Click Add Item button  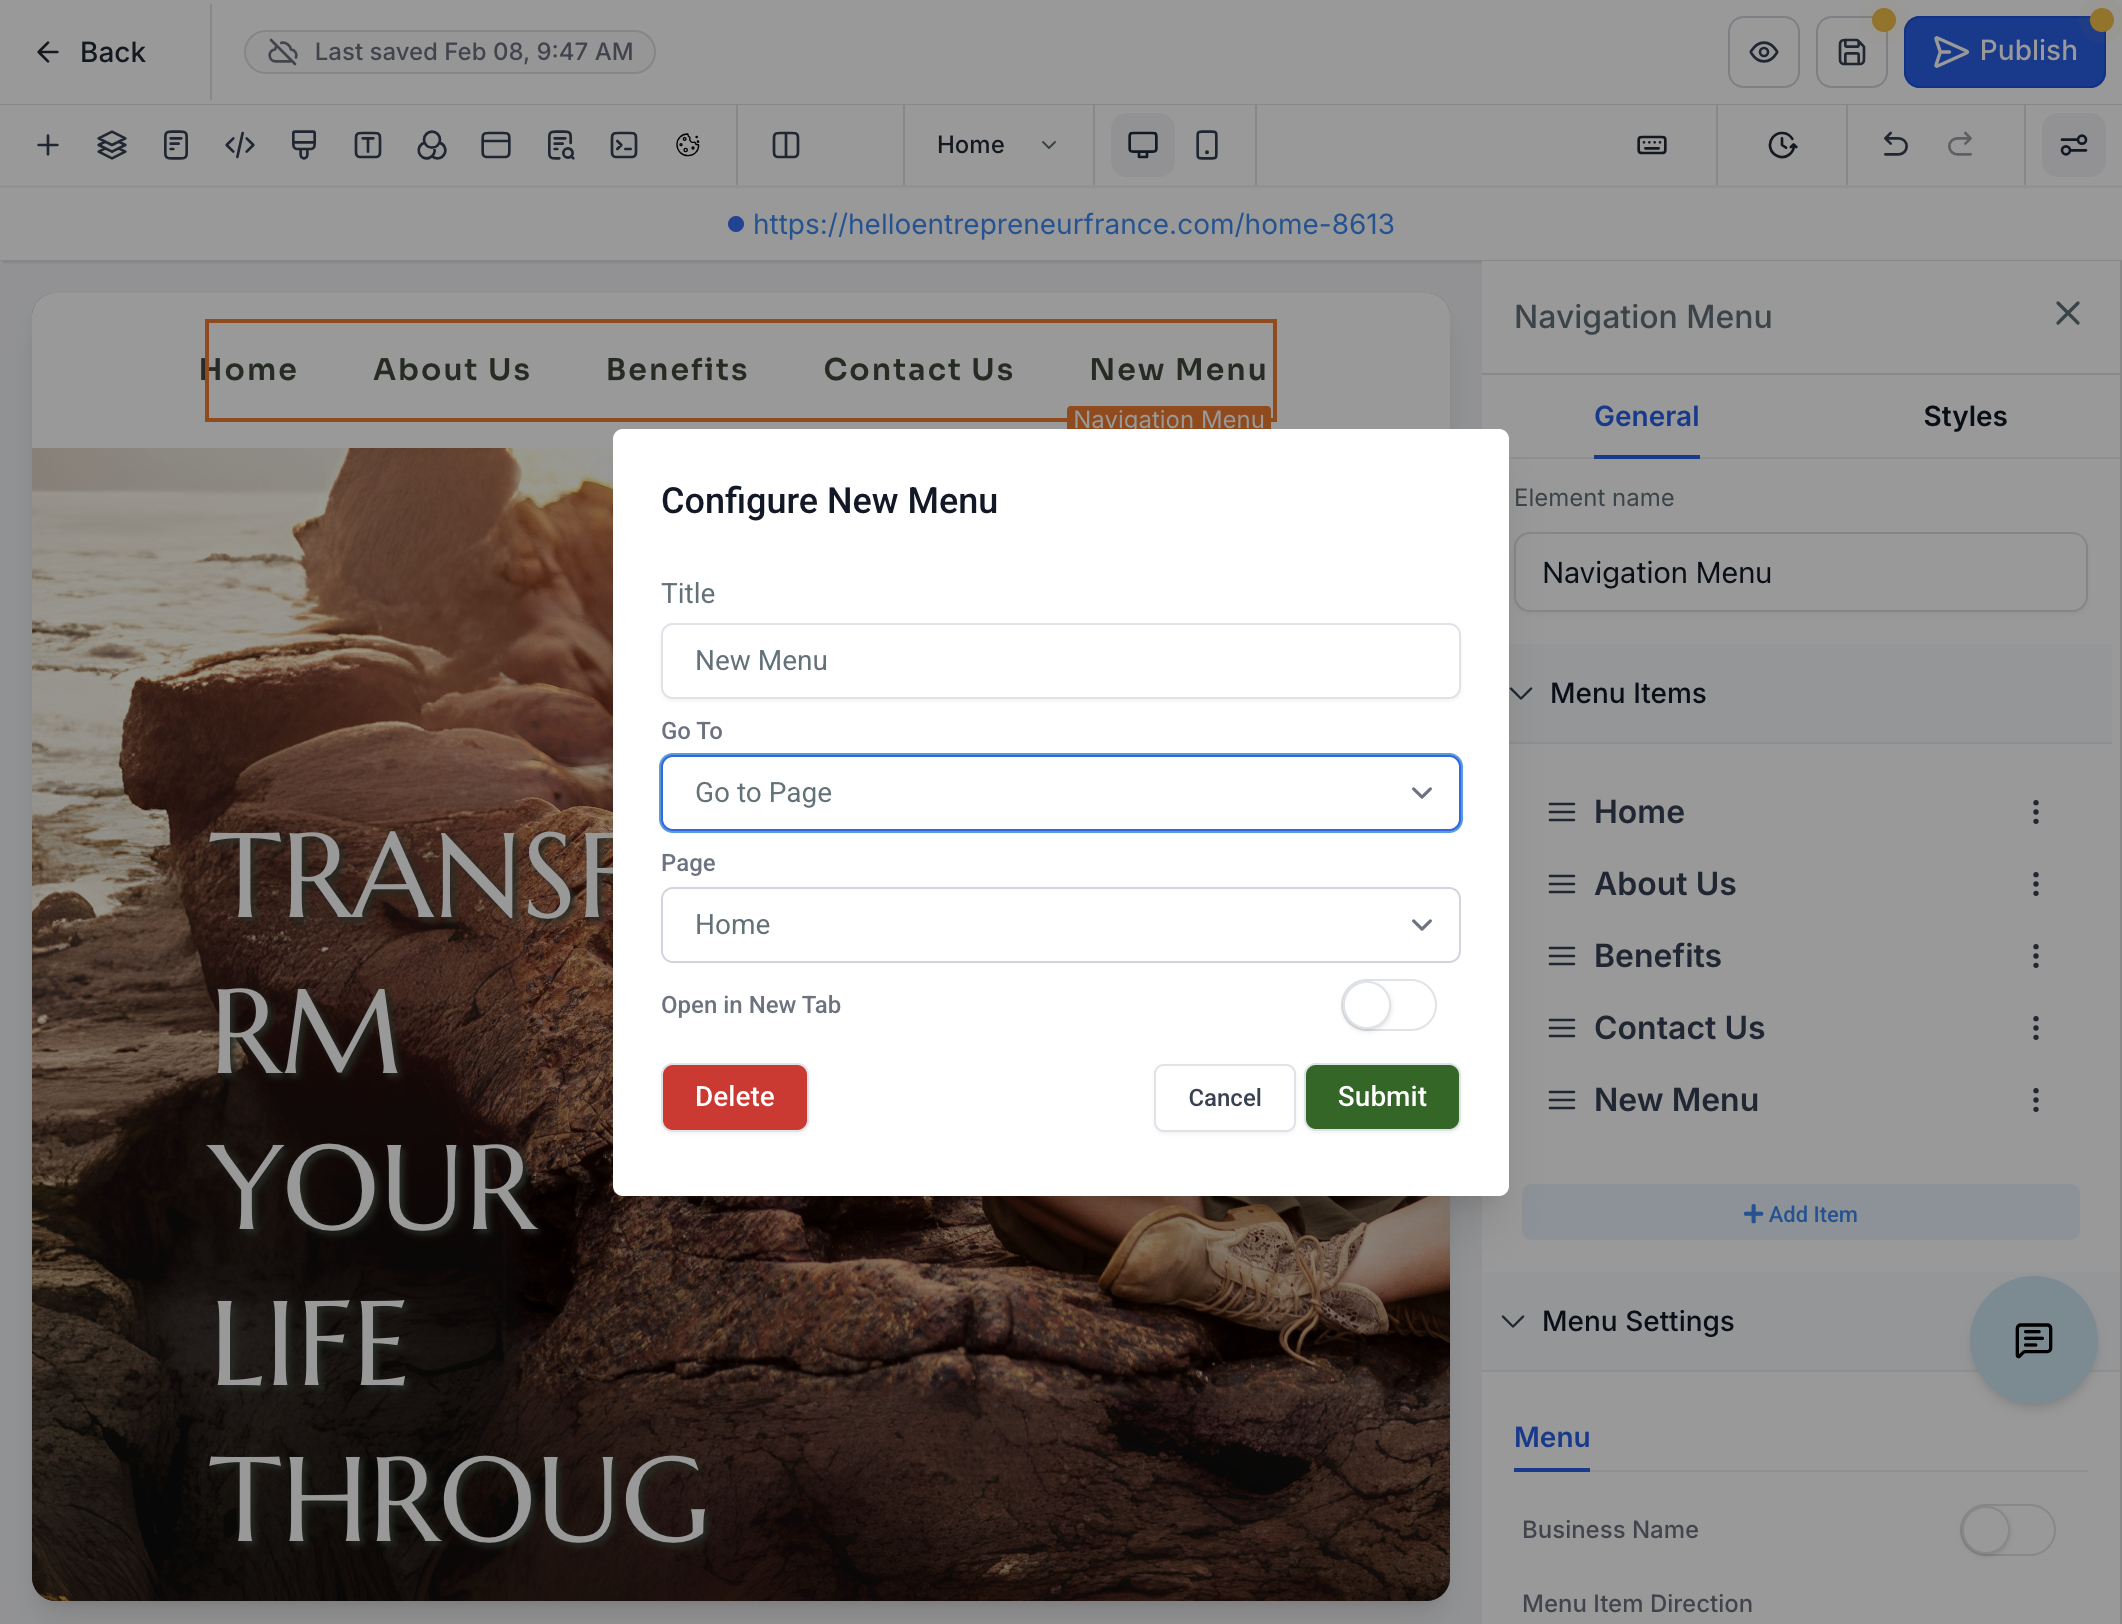tap(1800, 1213)
